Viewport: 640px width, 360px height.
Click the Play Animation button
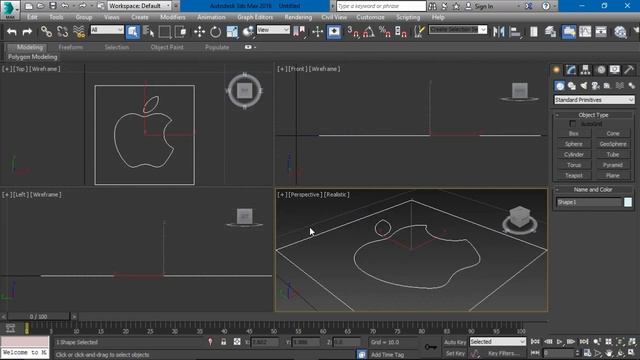coord(559,342)
